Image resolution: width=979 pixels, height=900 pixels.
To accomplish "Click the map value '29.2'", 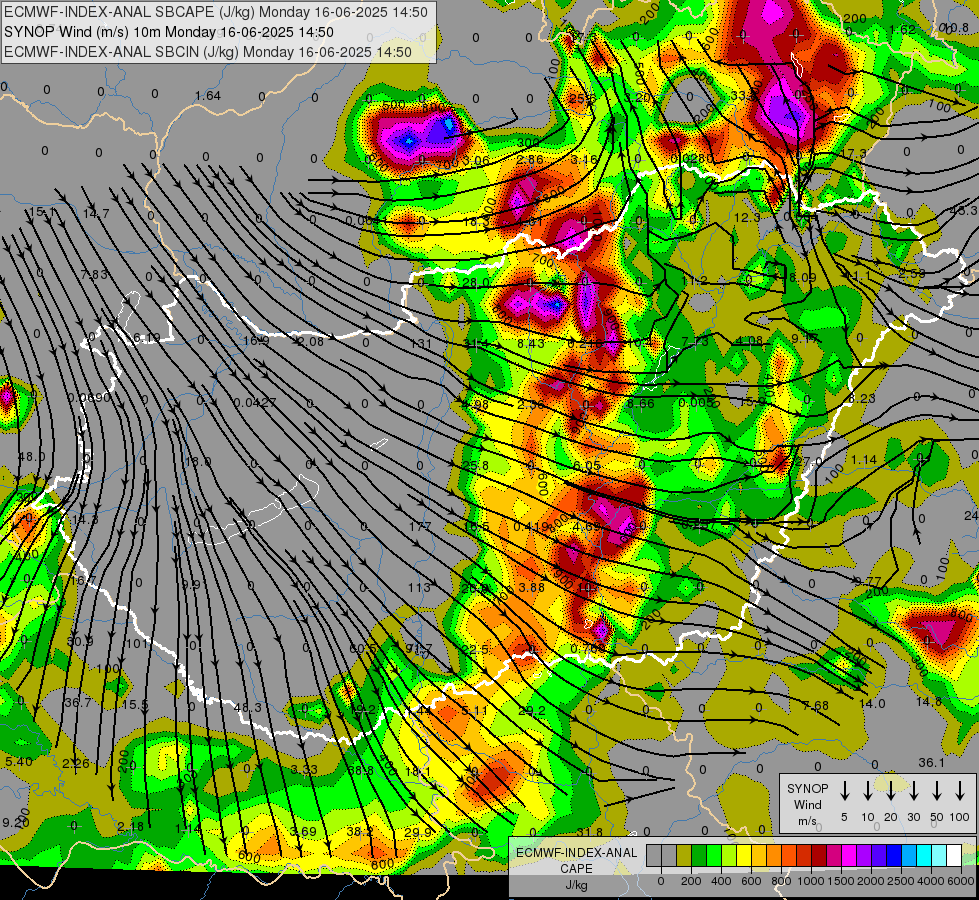I will pos(532,711).
